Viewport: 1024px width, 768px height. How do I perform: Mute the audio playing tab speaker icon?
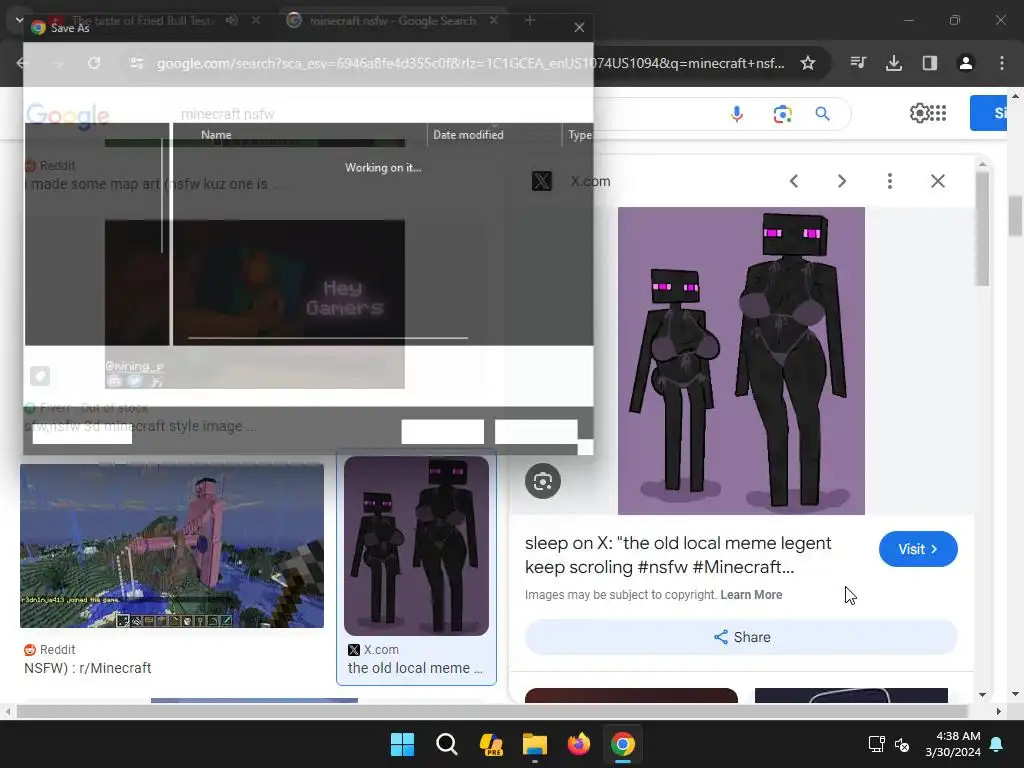pos(232,21)
